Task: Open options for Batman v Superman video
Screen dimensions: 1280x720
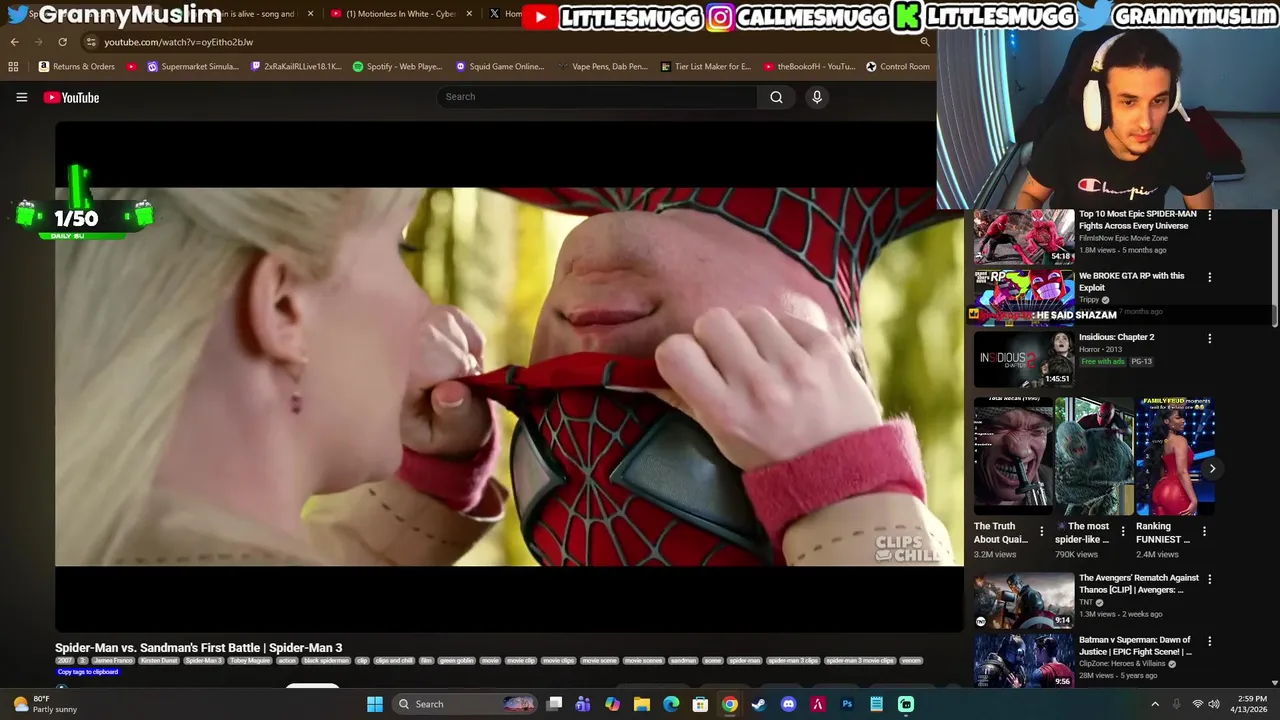Action: pos(1209,641)
